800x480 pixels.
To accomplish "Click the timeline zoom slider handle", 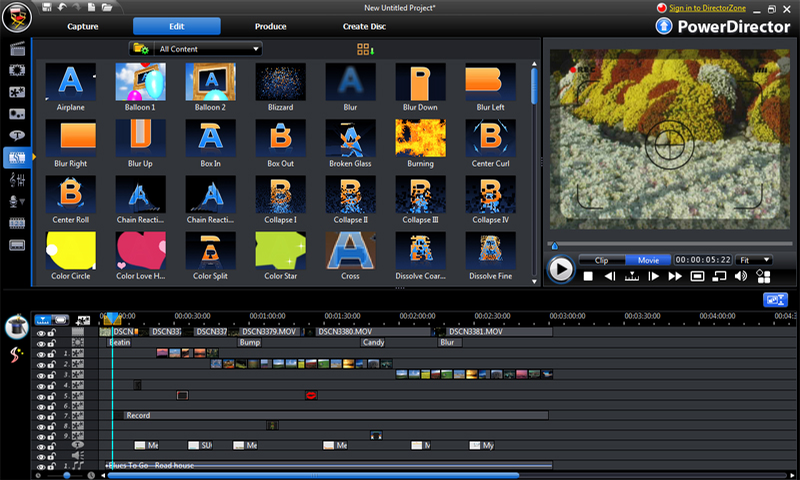I will 67,476.
